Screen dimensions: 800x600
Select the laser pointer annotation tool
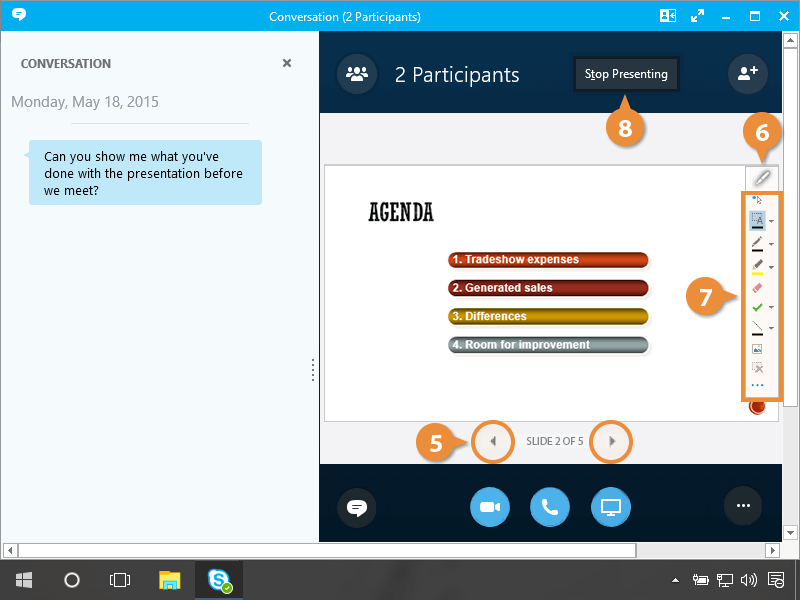pyautogui.click(x=757, y=200)
